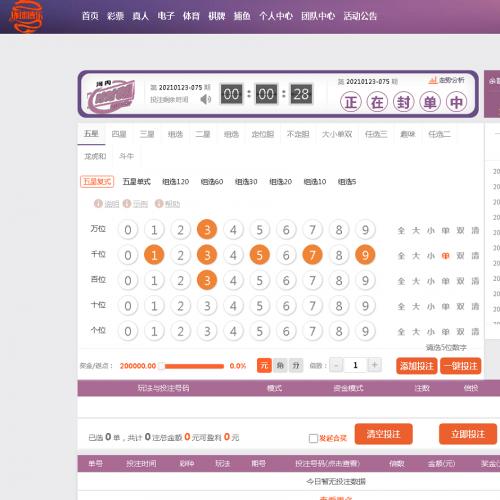Open the trend analysis chart icon
The height and width of the screenshot is (500, 500).
point(433,80)
